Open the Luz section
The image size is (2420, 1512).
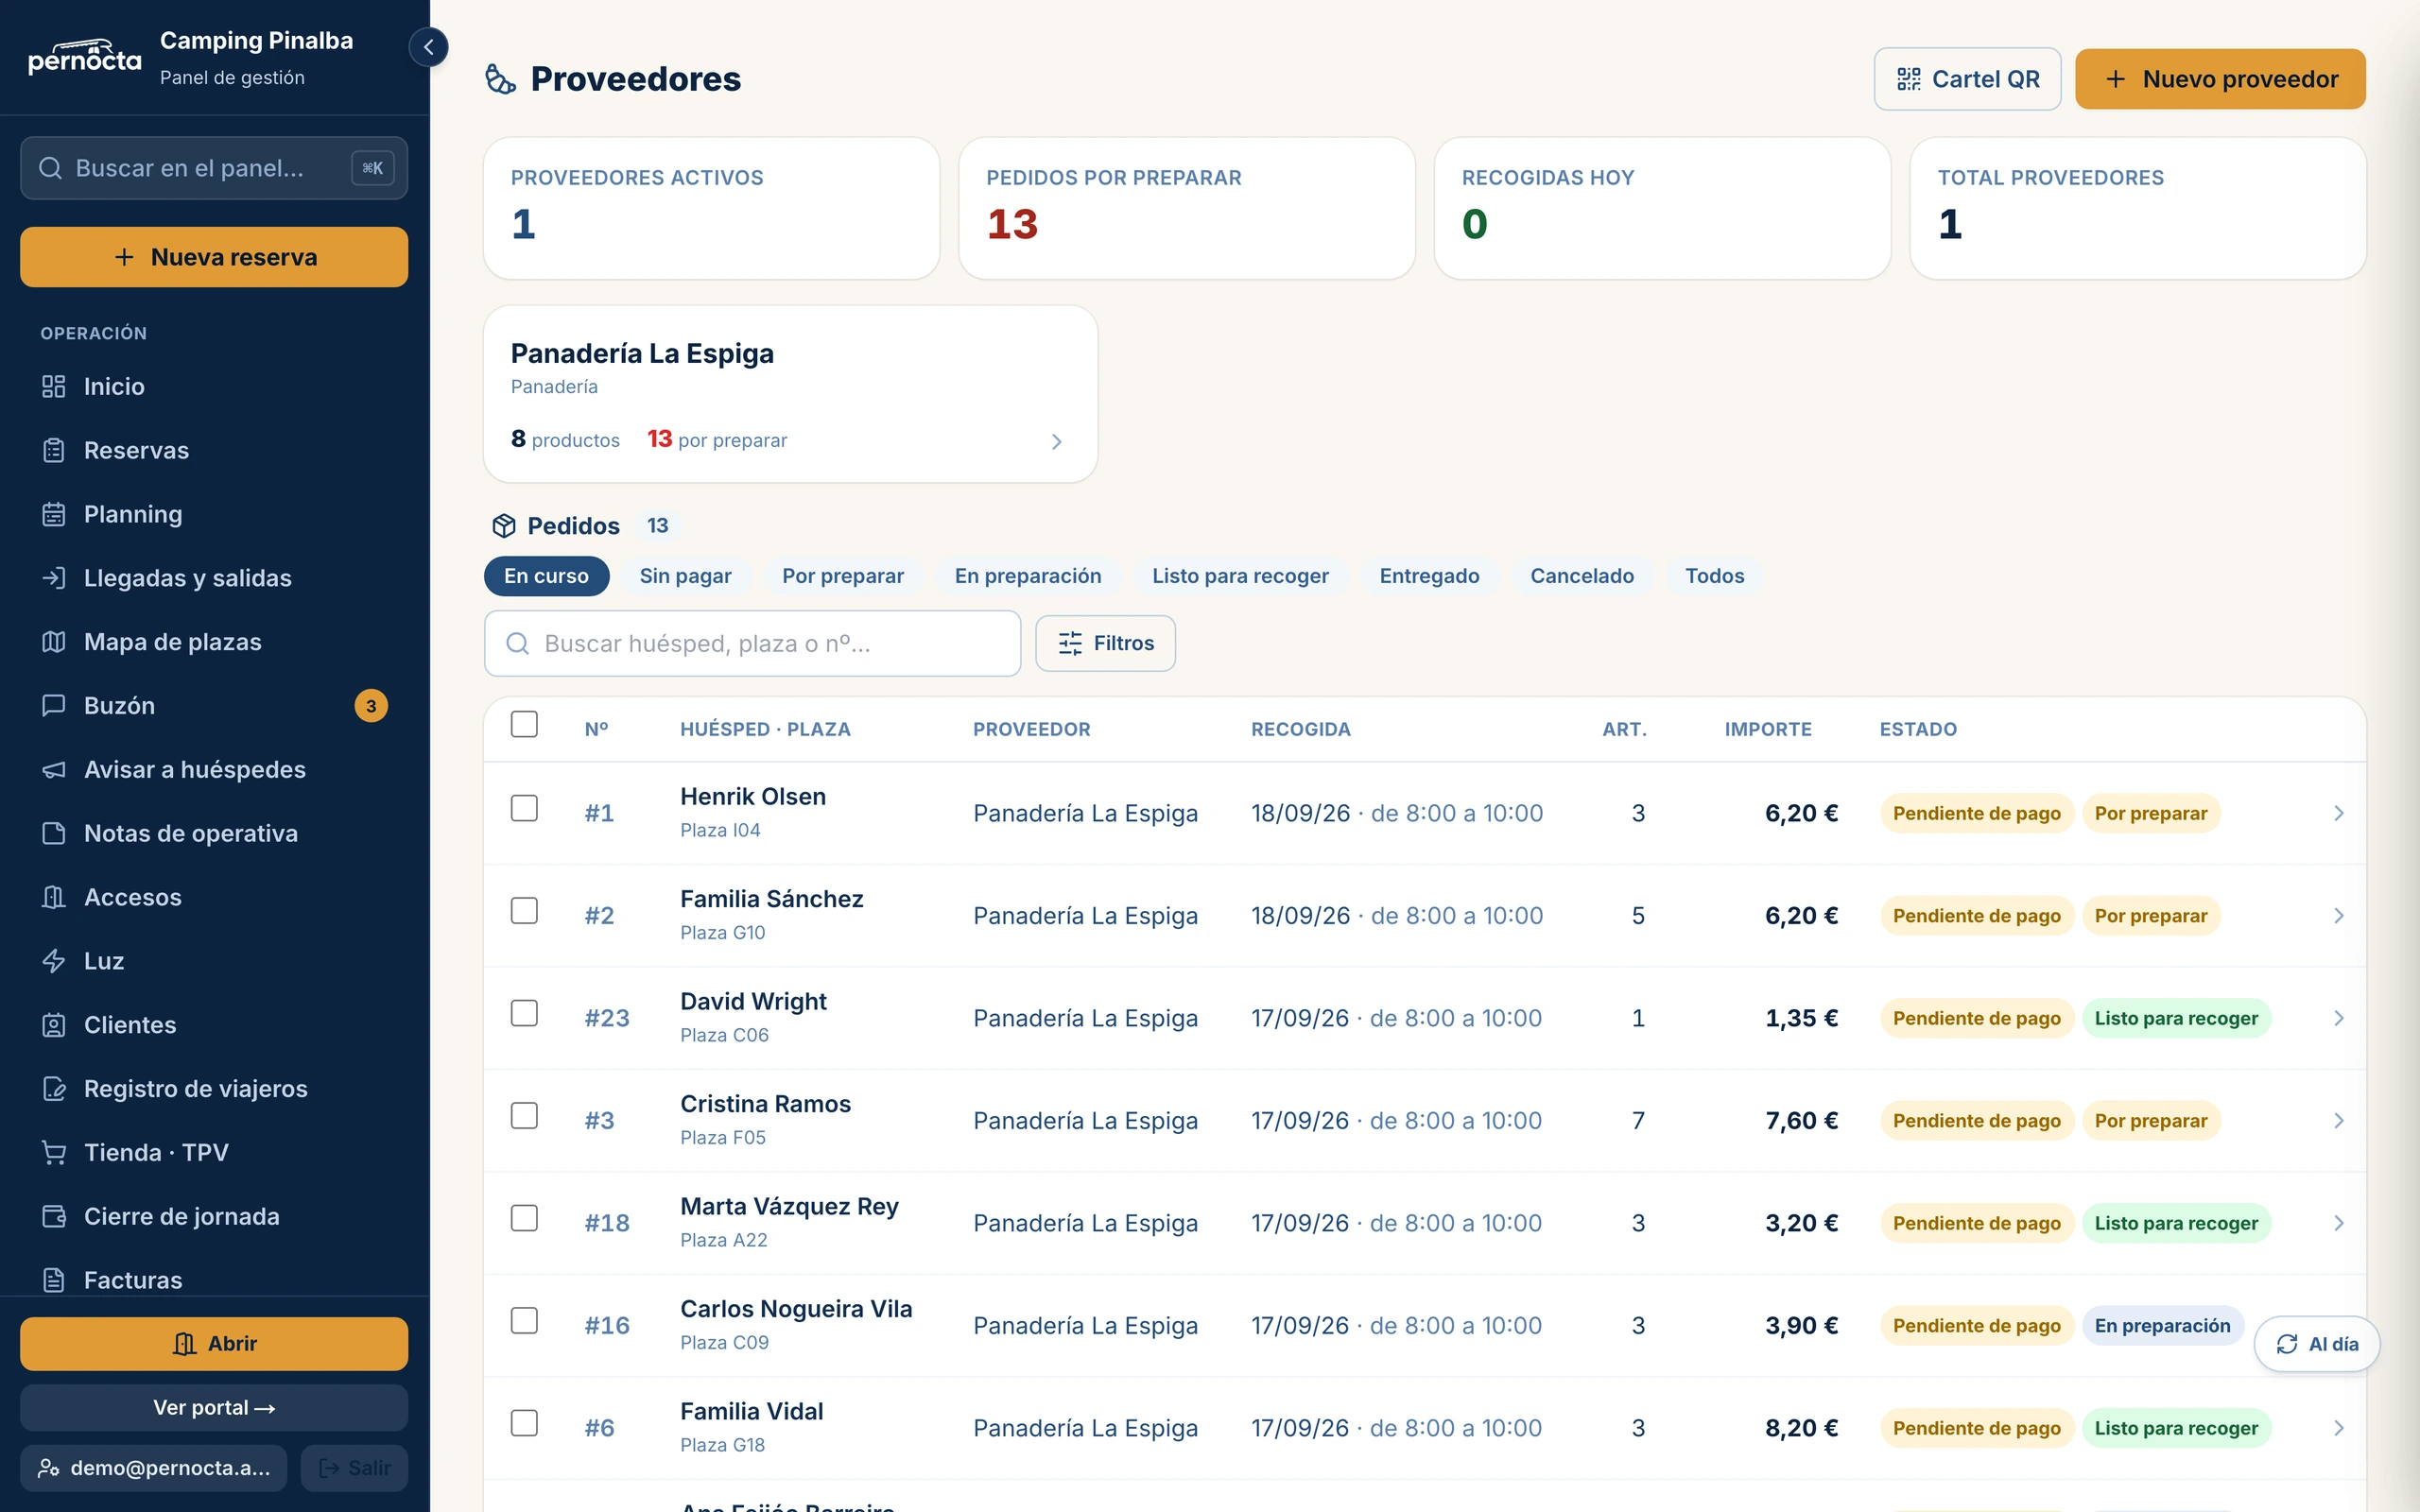point(214,961)
